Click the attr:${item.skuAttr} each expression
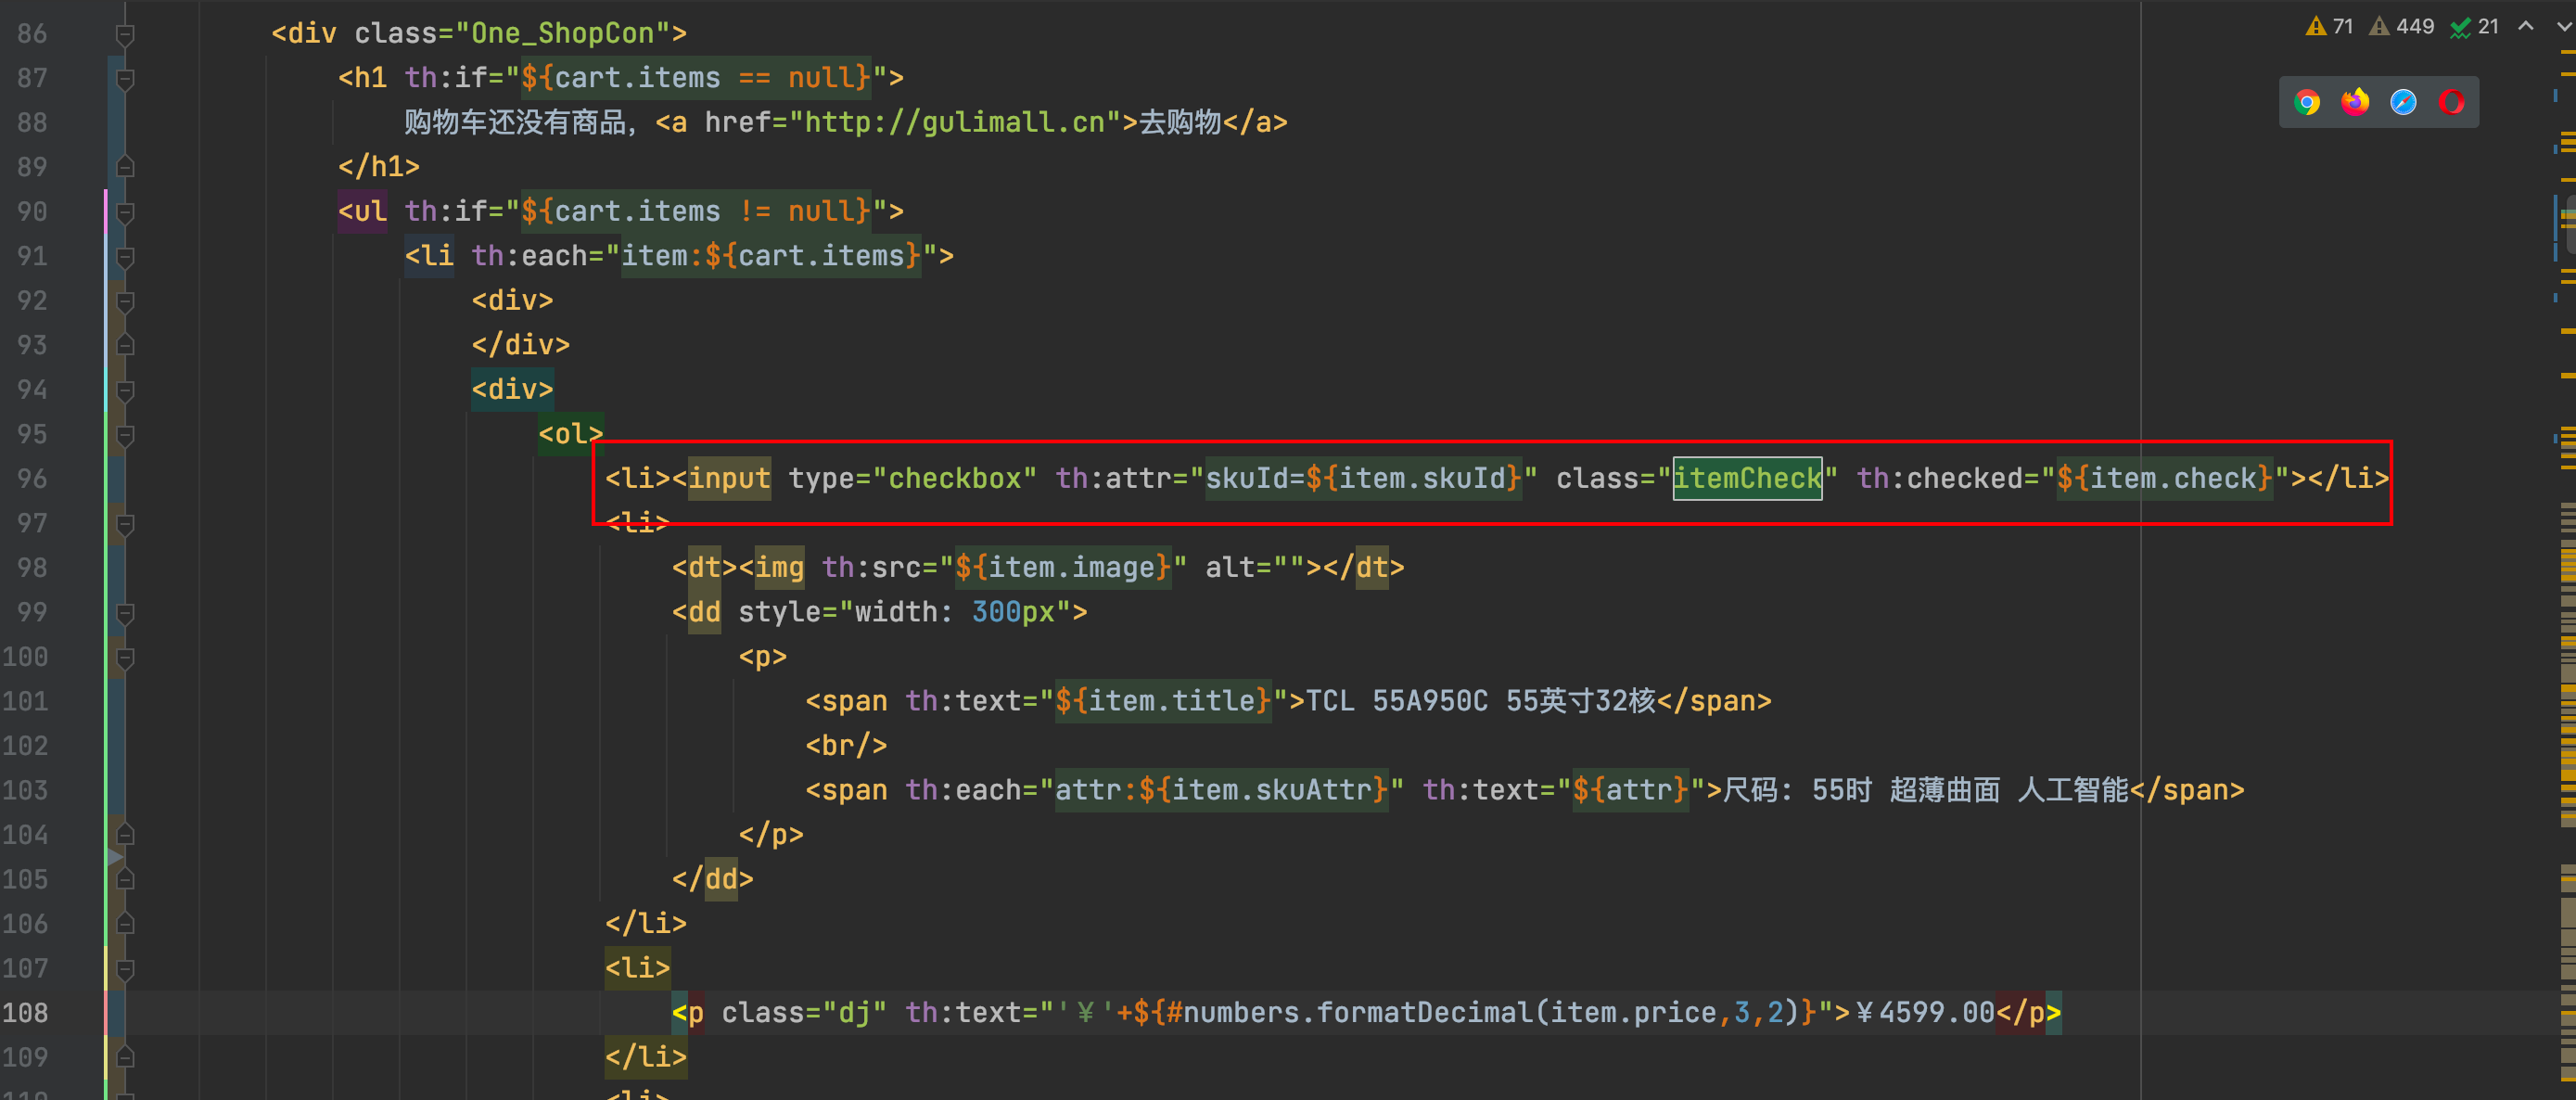Viewport: 2576px width, 1100px height. (x=1221, y=790)
